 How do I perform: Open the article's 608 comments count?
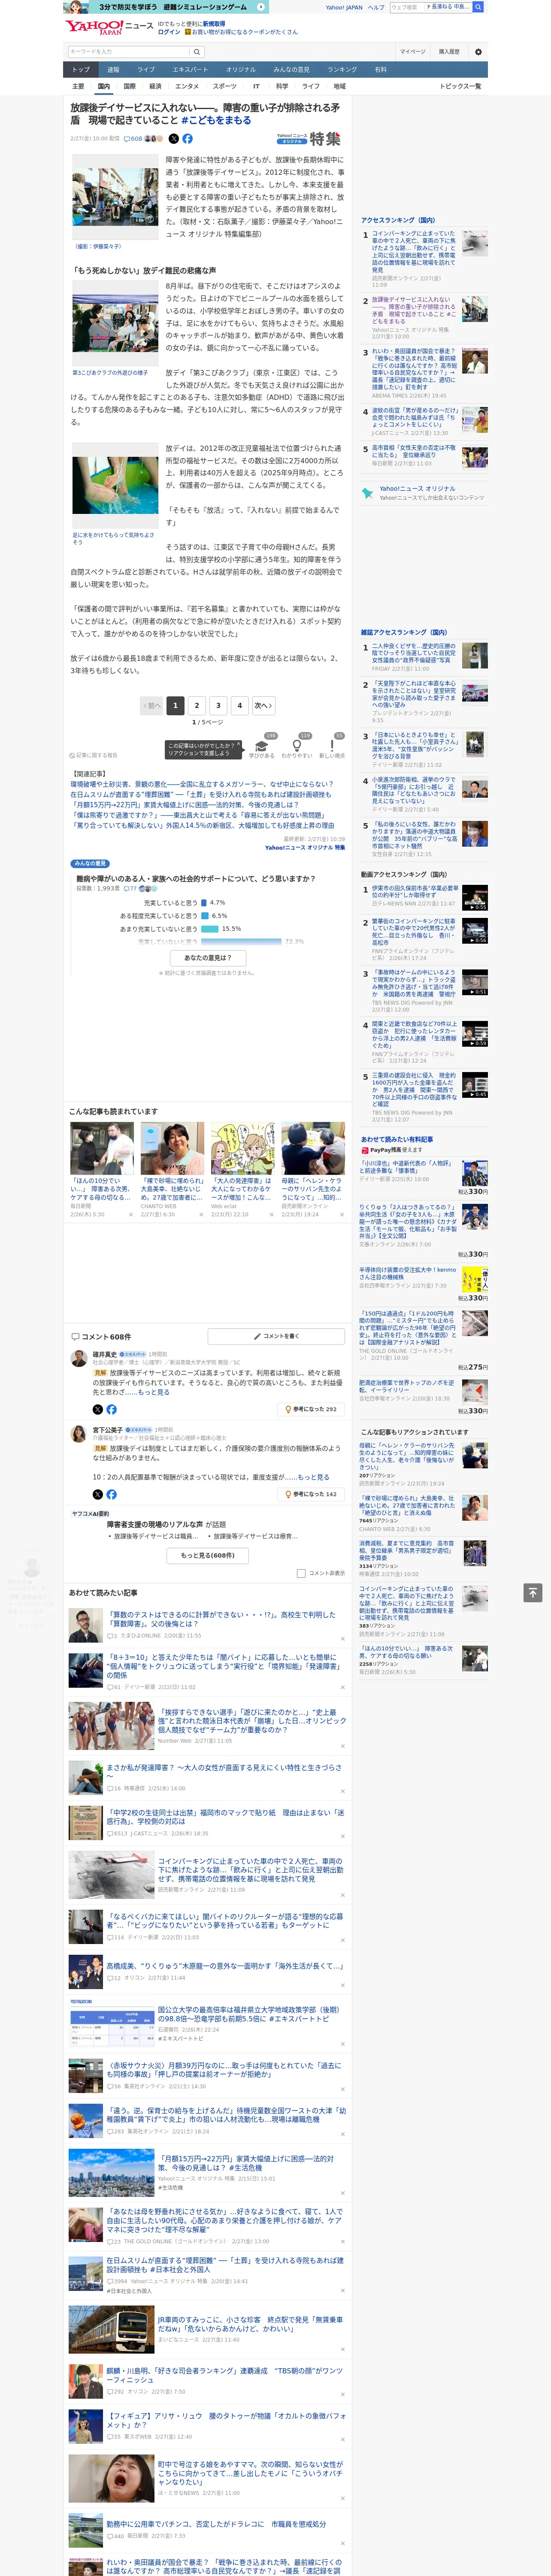(134, 139)
